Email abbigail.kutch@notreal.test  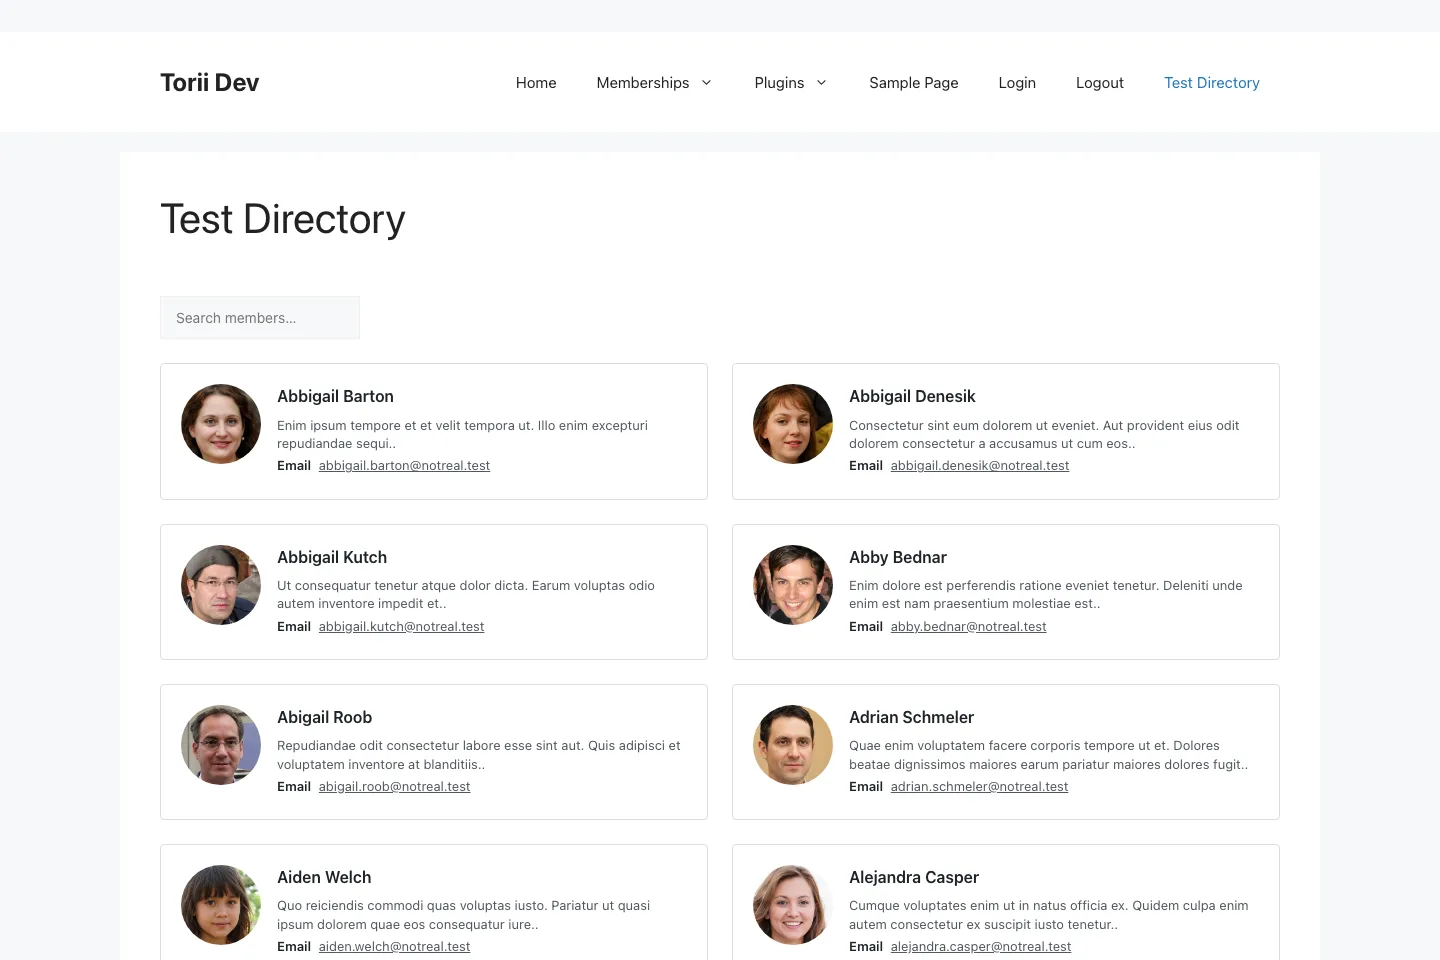(401, 627)
